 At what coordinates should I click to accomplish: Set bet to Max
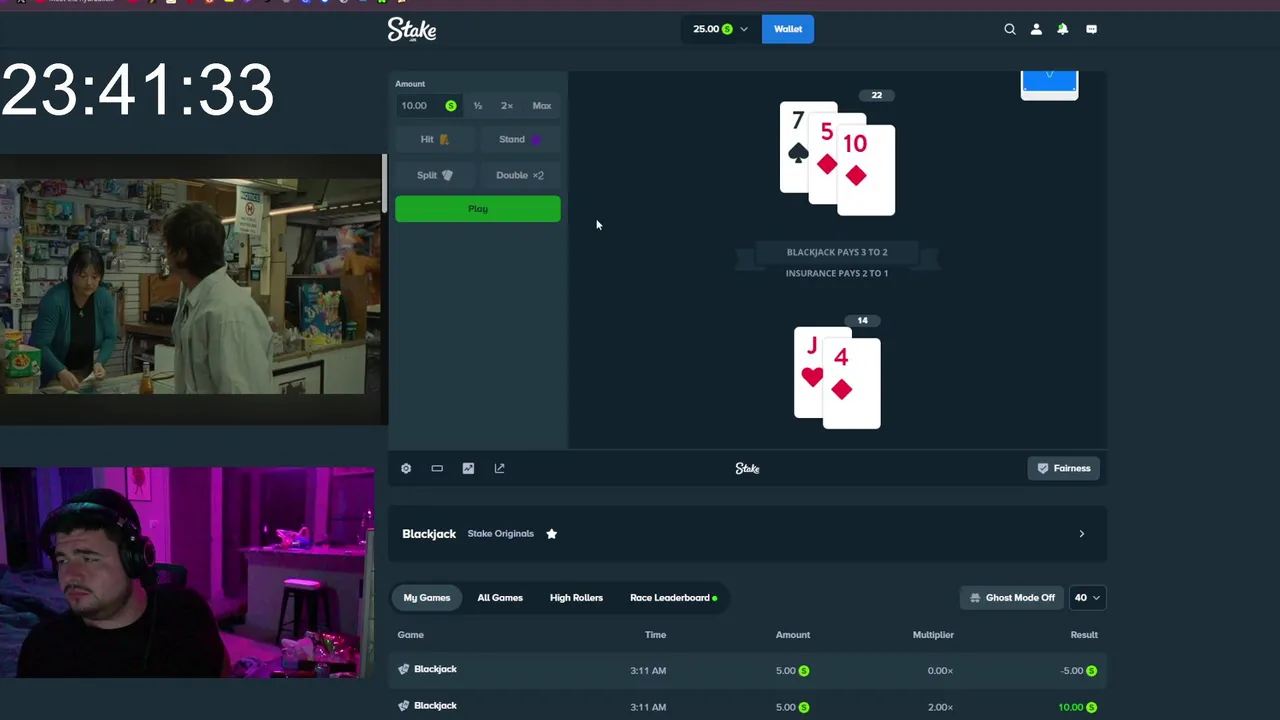[x=541, y=106]
